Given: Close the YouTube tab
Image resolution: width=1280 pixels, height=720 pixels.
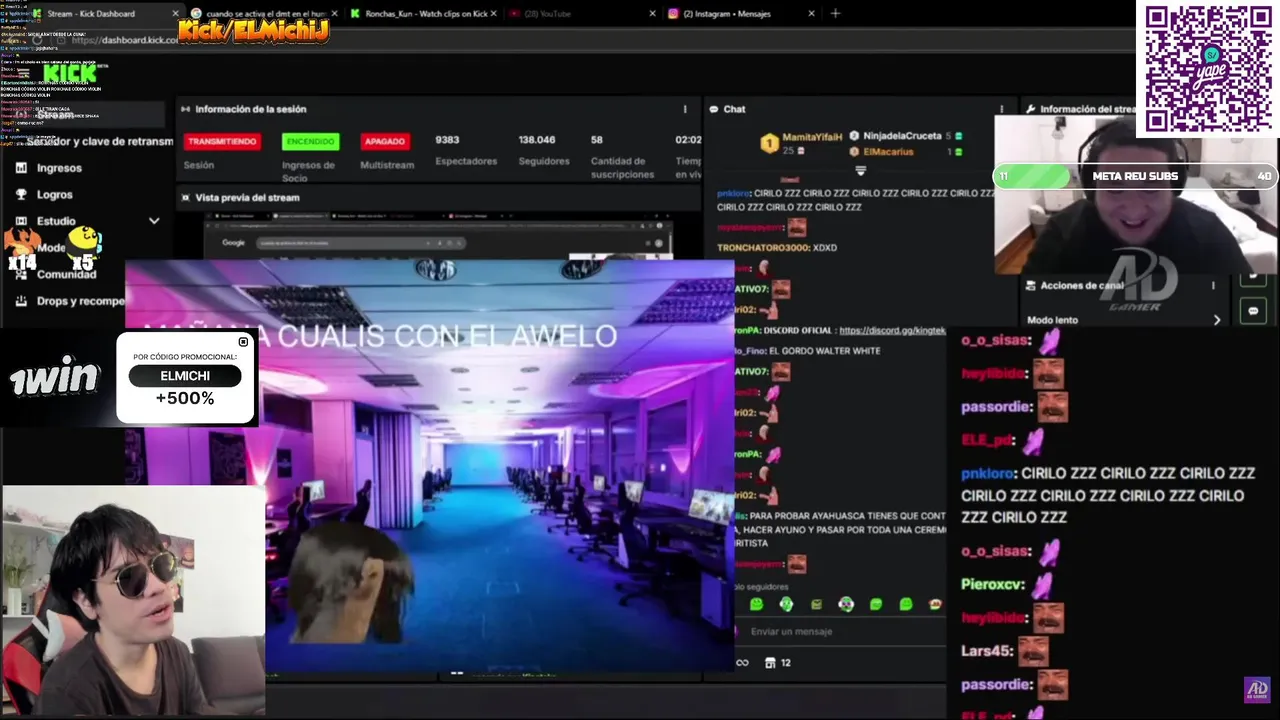Looking at the screenshot, I should 652,13.
